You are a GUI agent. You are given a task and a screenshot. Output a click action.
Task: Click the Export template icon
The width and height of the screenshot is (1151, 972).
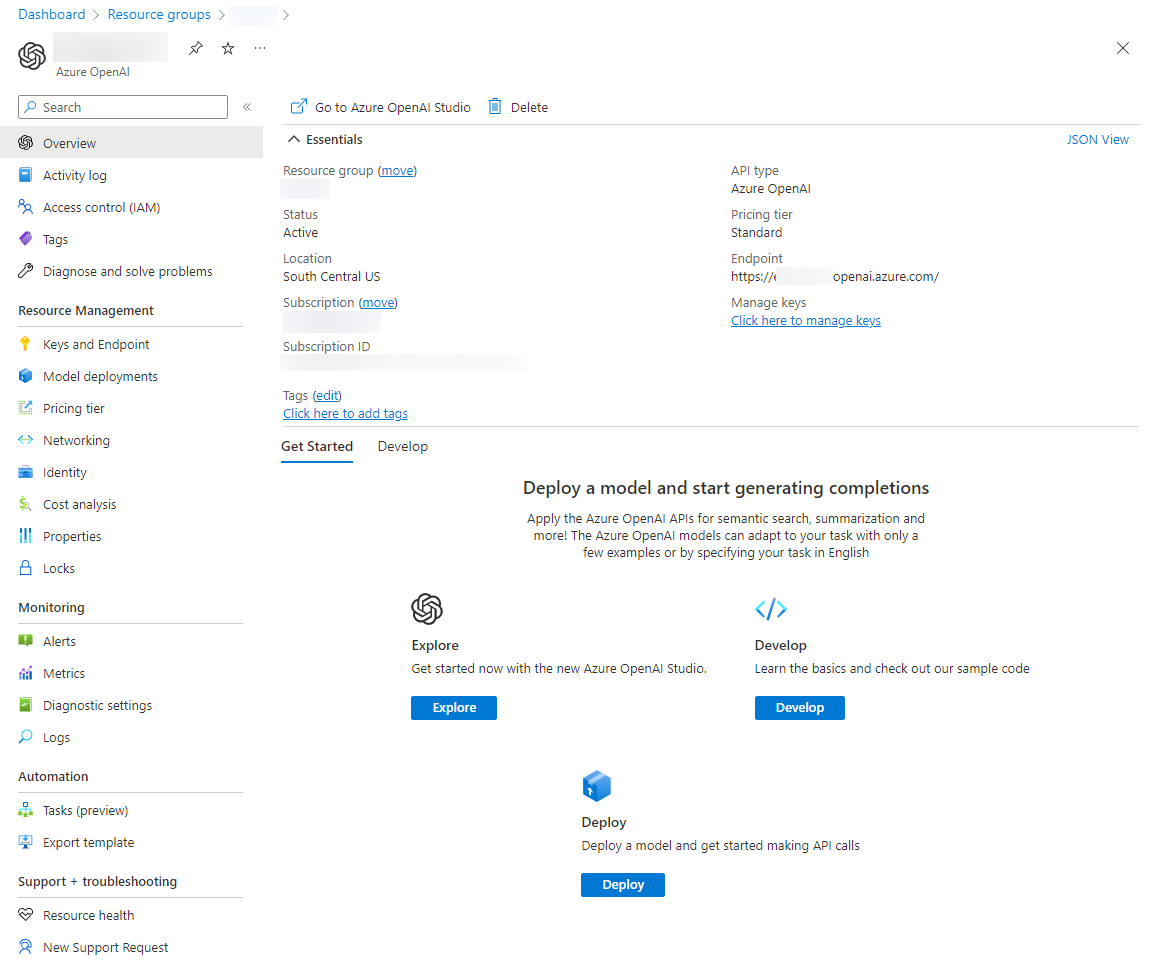tap(26, 842)
